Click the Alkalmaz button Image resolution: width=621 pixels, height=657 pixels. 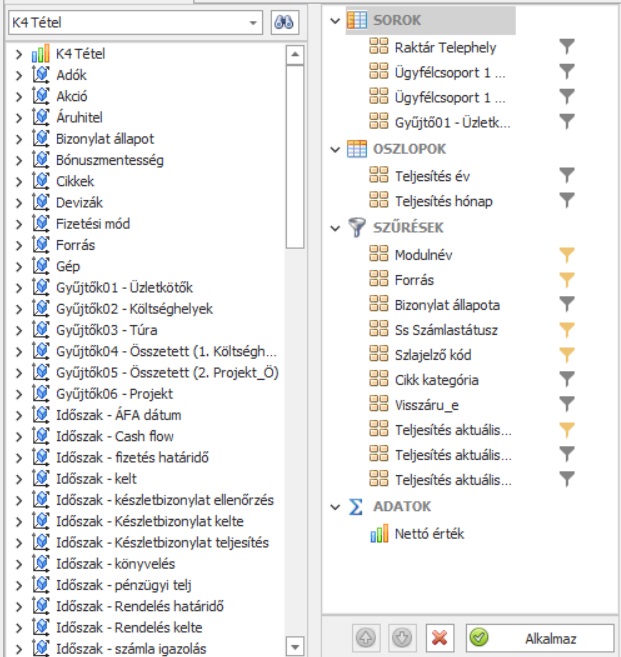pyautogui.click(x=539, y=638)
